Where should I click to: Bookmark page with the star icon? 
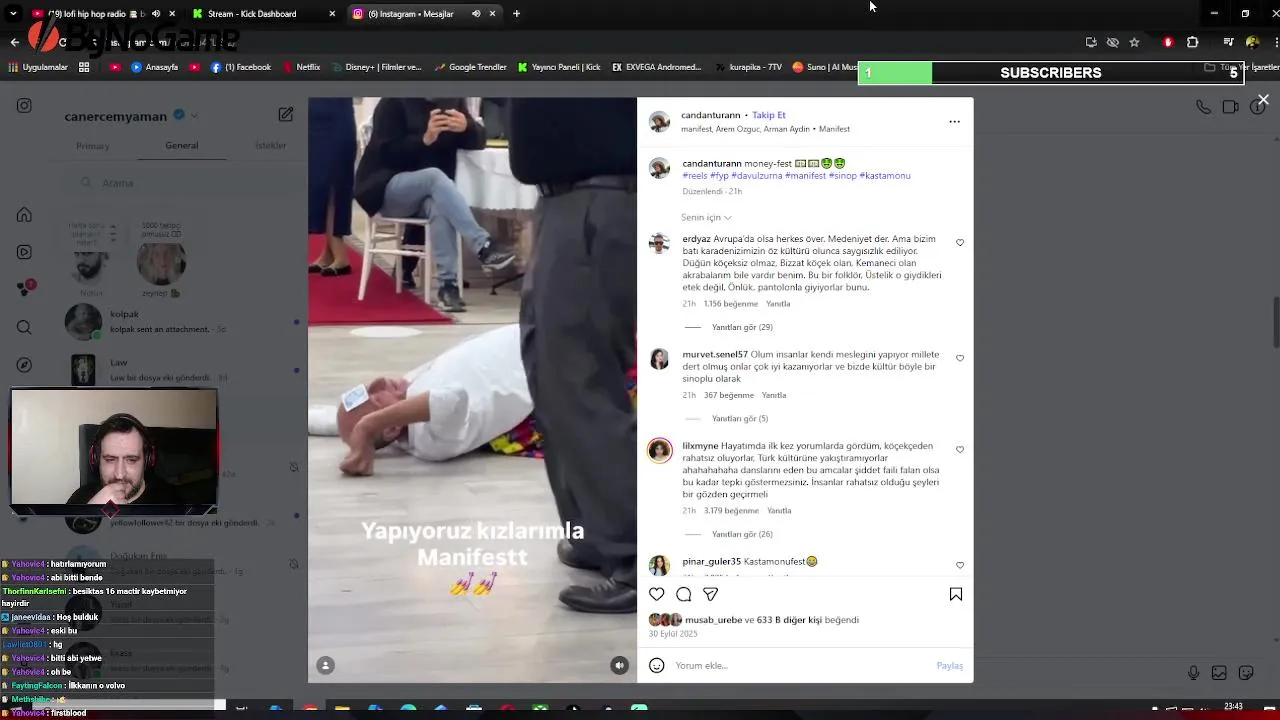coord(1134,42)
